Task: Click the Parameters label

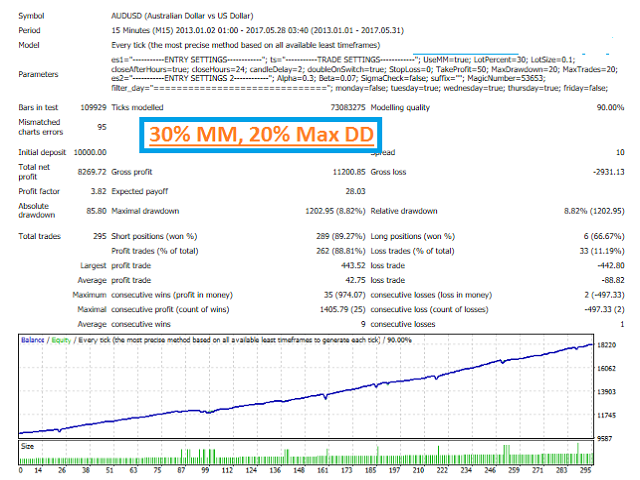Action: [38, 74]
